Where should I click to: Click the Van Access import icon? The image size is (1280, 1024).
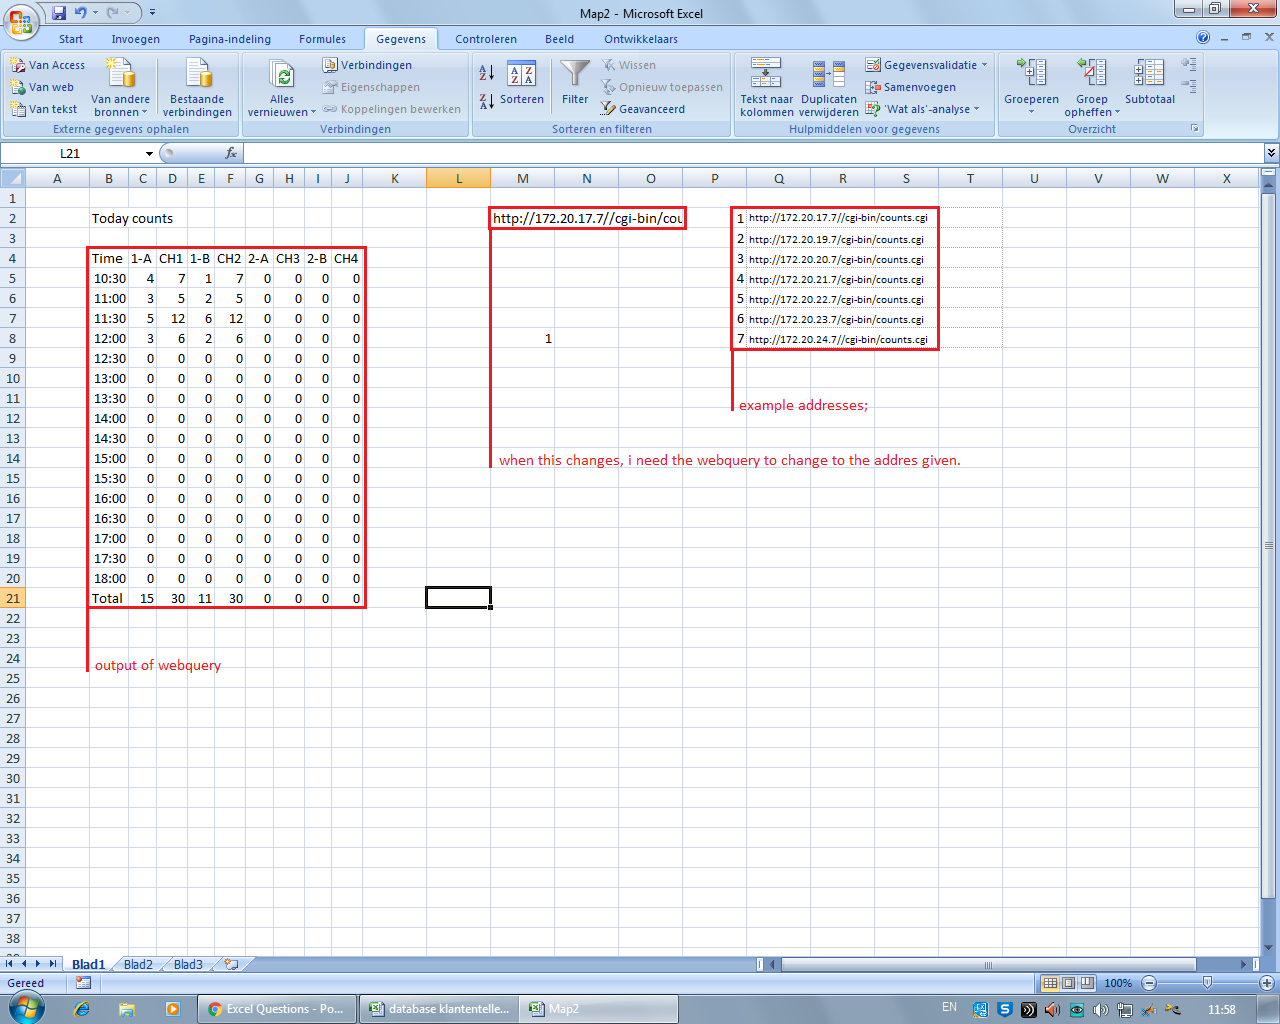(18, 65)
